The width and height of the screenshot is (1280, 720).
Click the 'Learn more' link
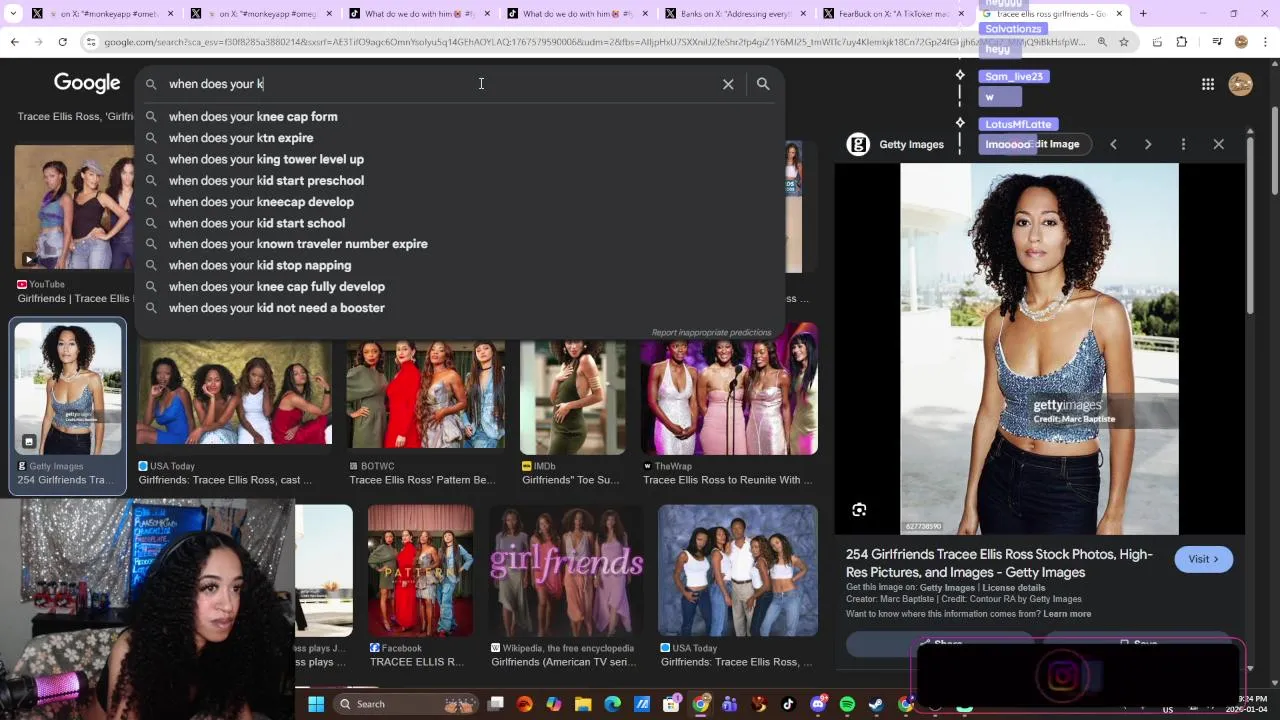(1067, 614)
